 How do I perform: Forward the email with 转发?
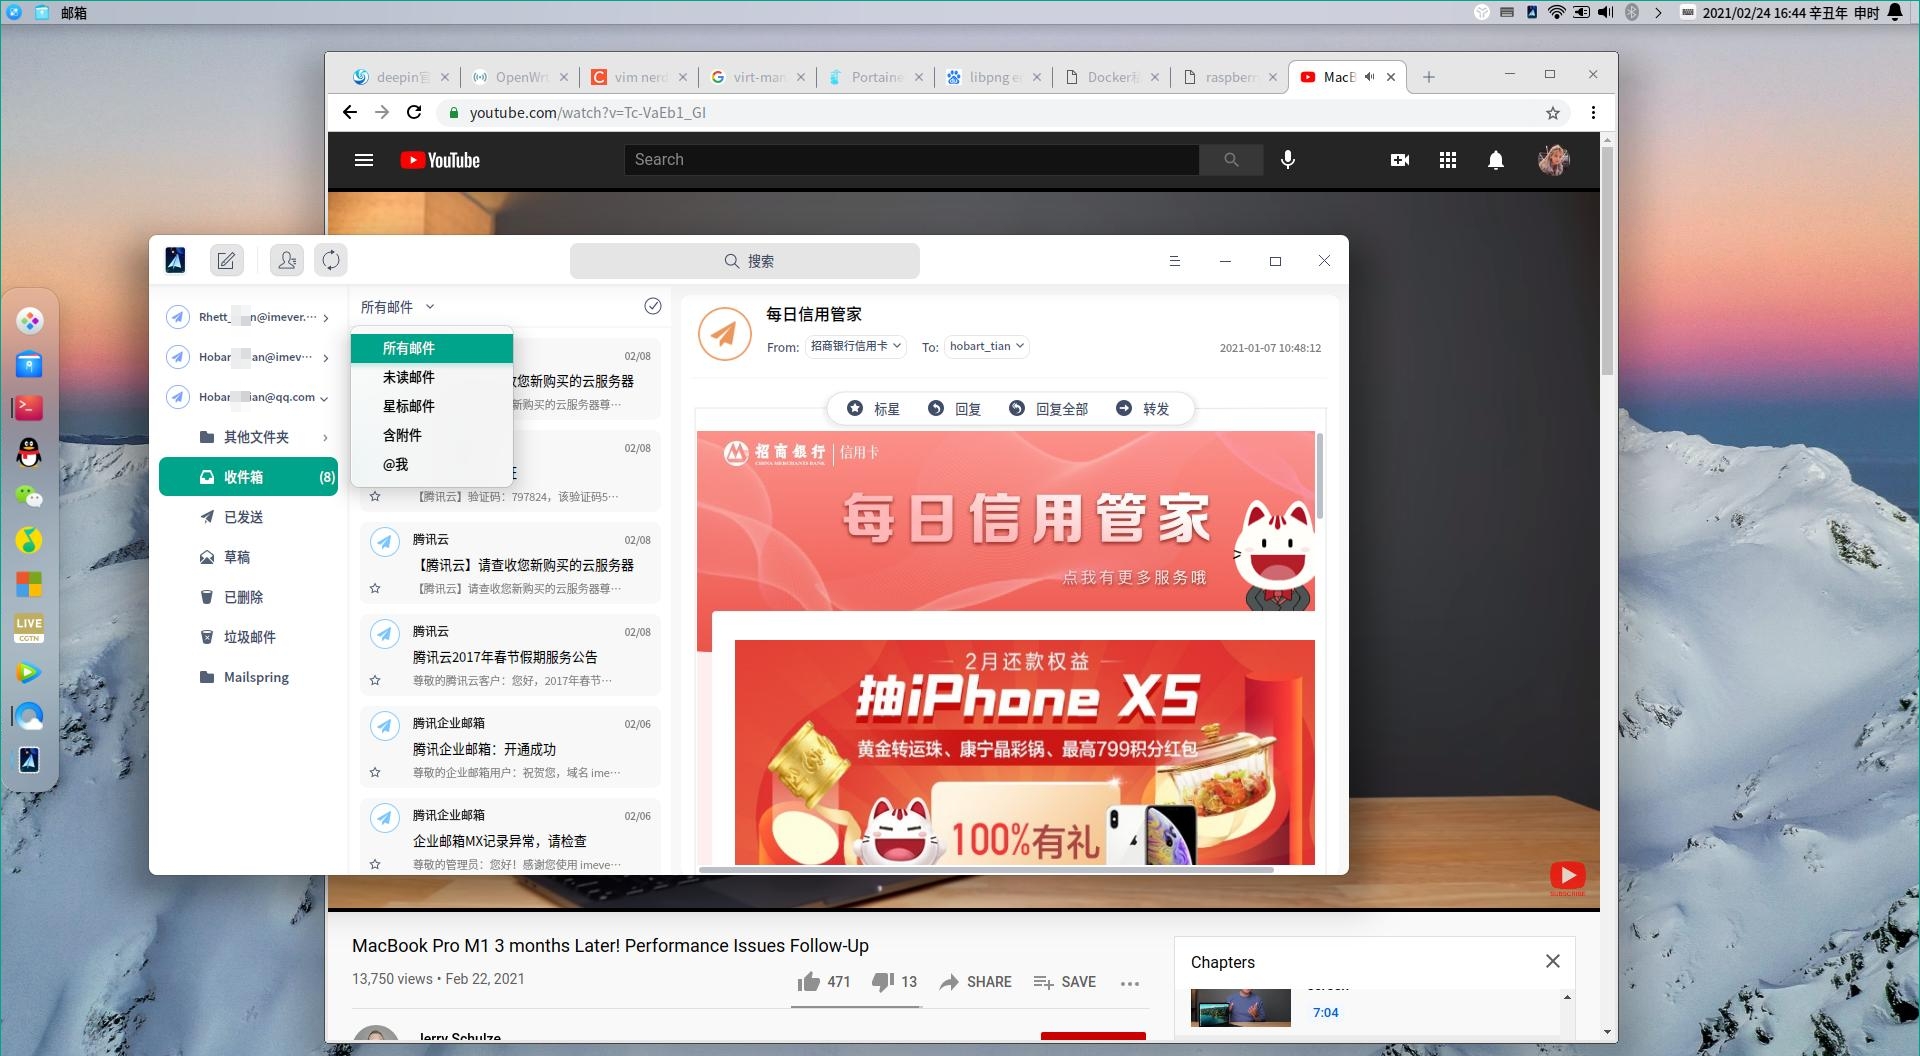[1142, 408]
